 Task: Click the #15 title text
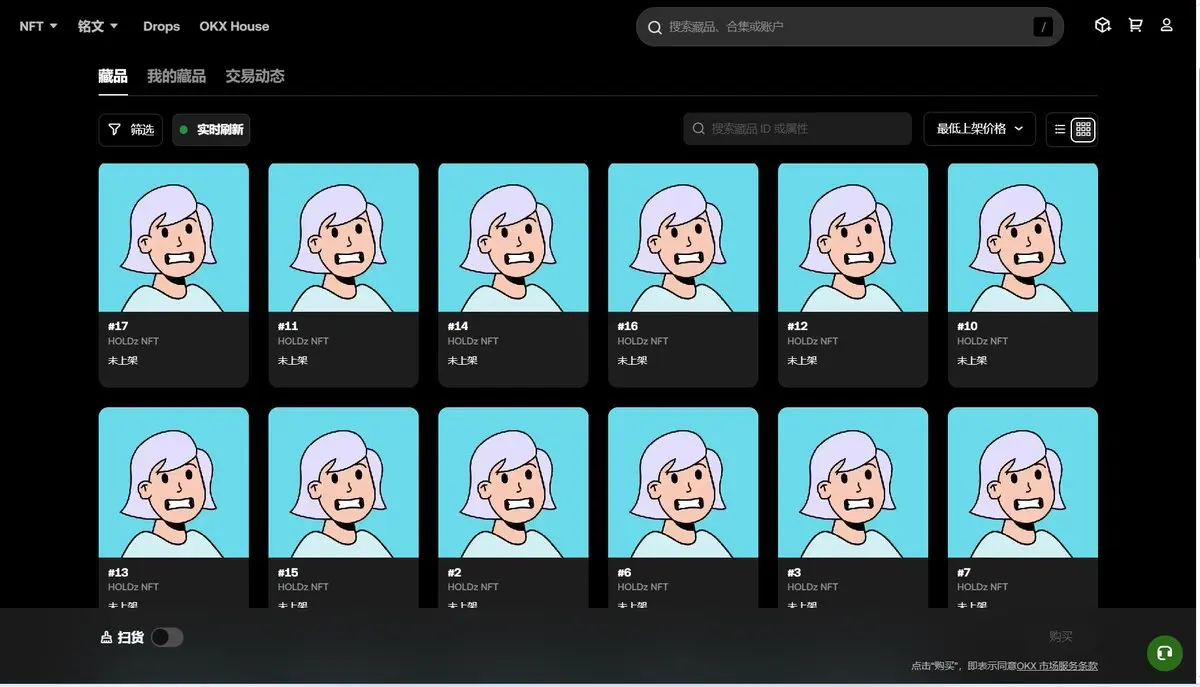click(288, 573)
